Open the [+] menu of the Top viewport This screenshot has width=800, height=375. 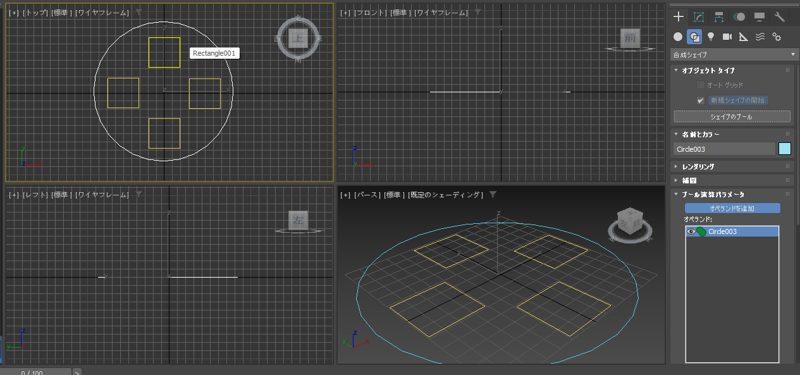coord(14,12)
